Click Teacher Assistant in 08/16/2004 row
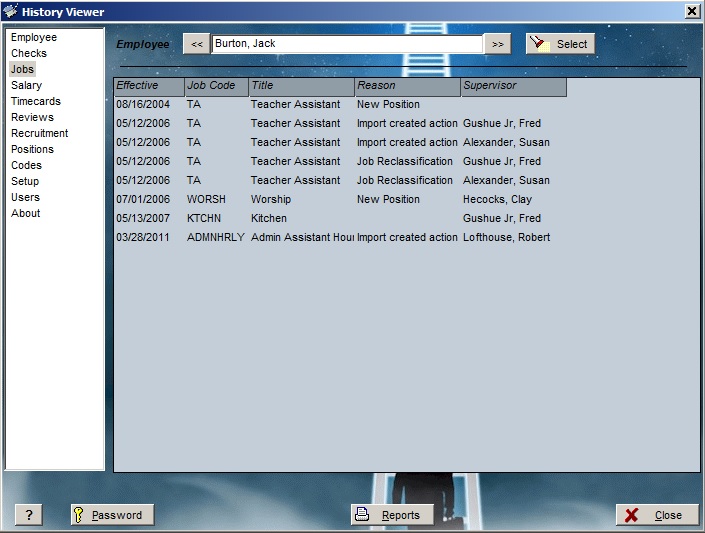705x533 pixels. [x=295, y=104]
